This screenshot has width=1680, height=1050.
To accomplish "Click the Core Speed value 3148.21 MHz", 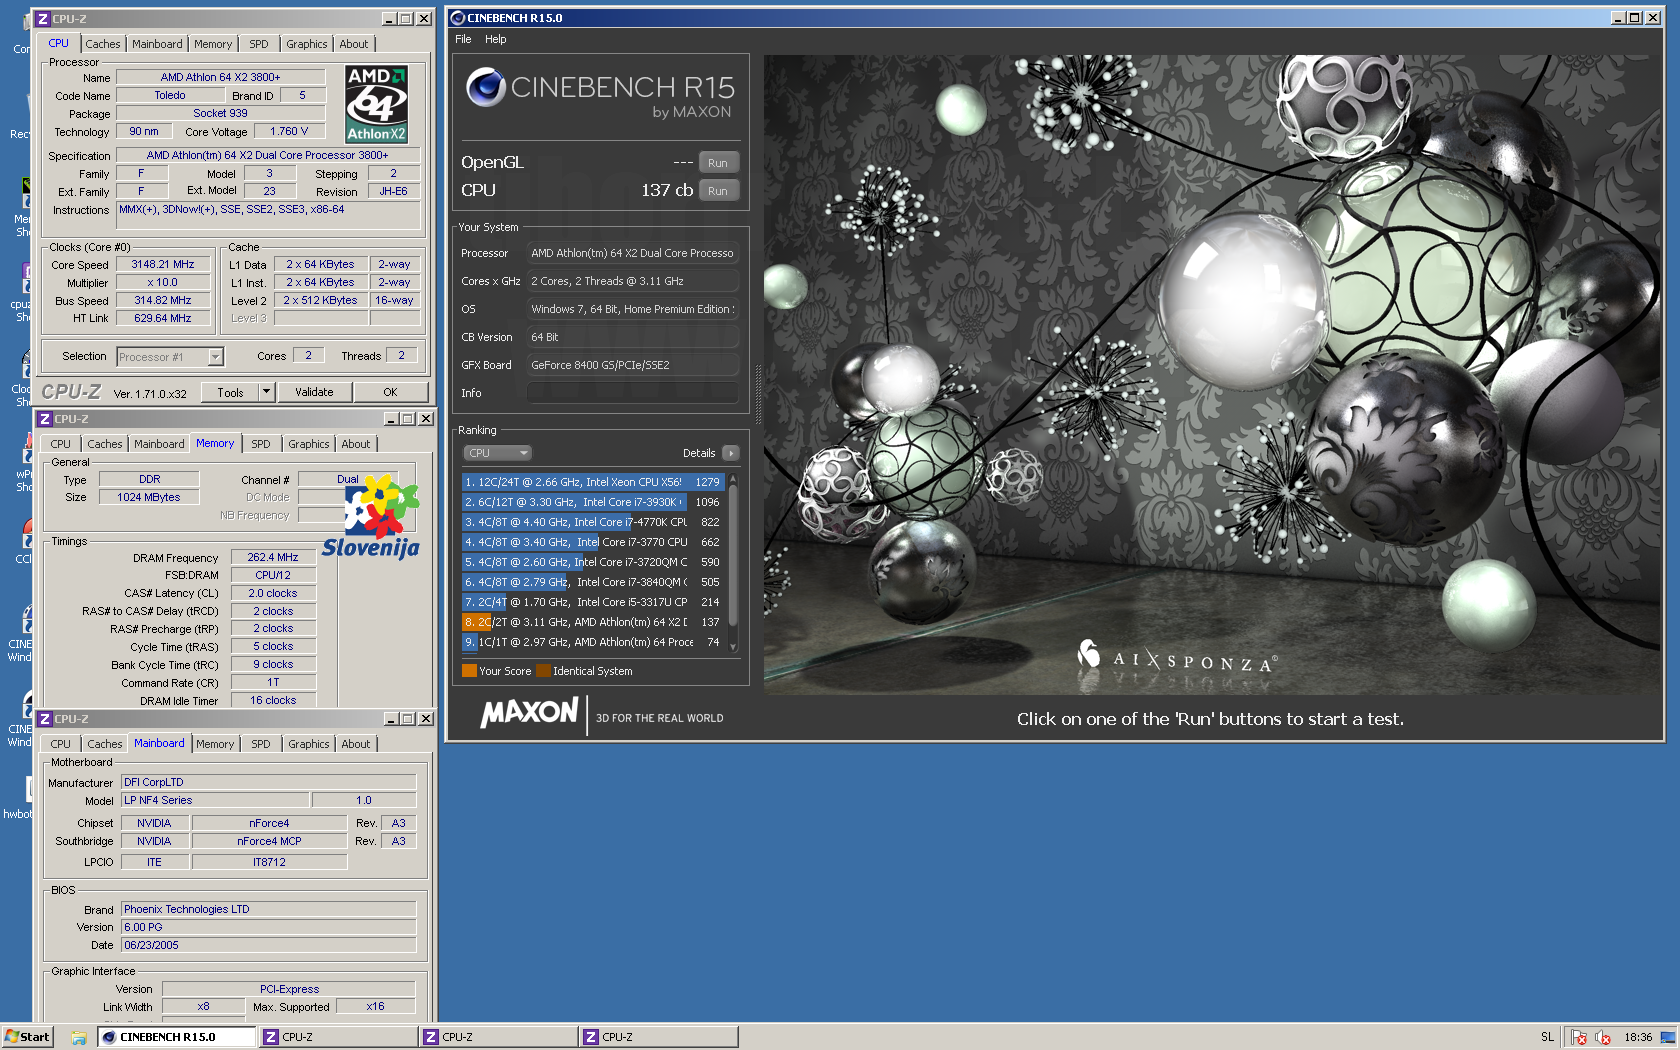I will click(163, 265).
